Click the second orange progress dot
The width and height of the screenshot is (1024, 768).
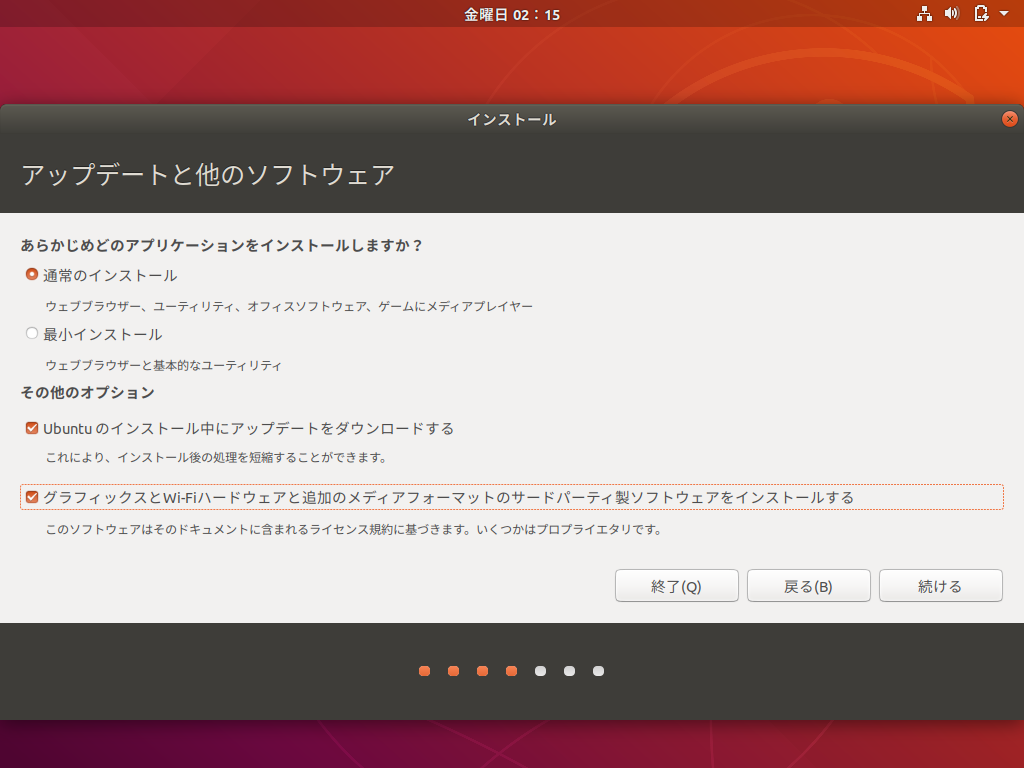[x=453, y=671]
